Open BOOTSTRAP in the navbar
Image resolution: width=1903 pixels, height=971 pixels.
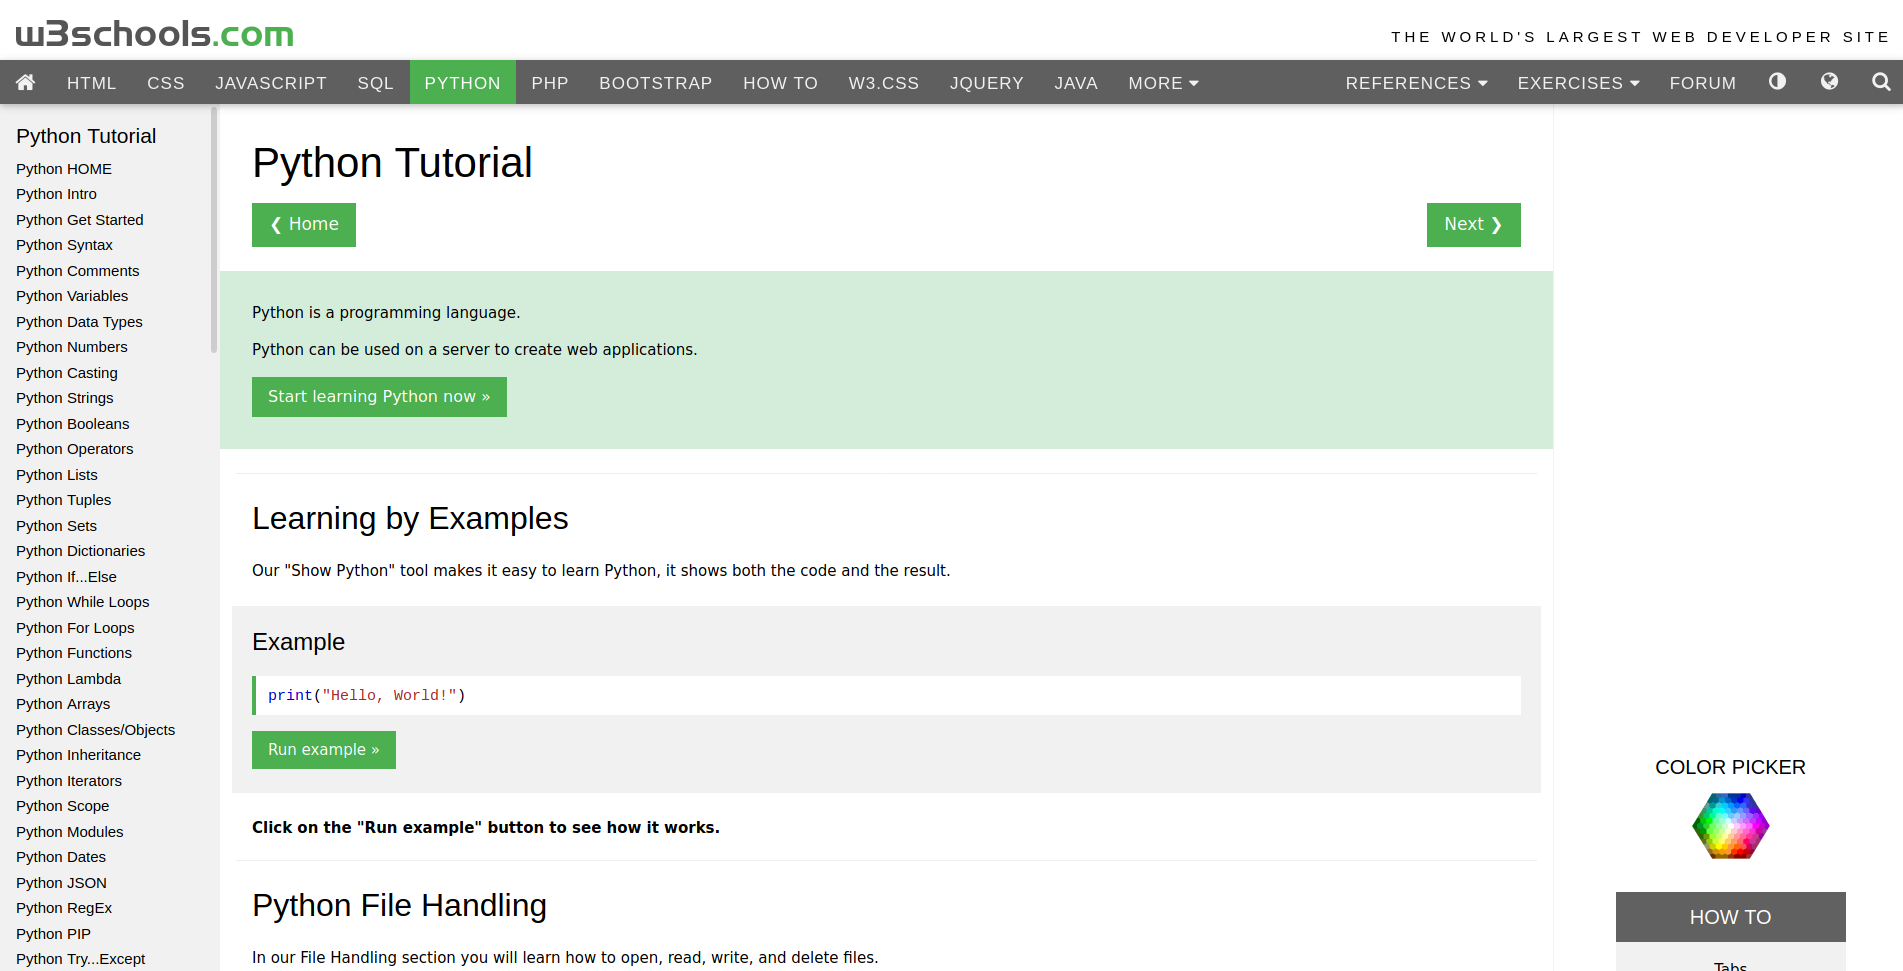tap(656, 83)
